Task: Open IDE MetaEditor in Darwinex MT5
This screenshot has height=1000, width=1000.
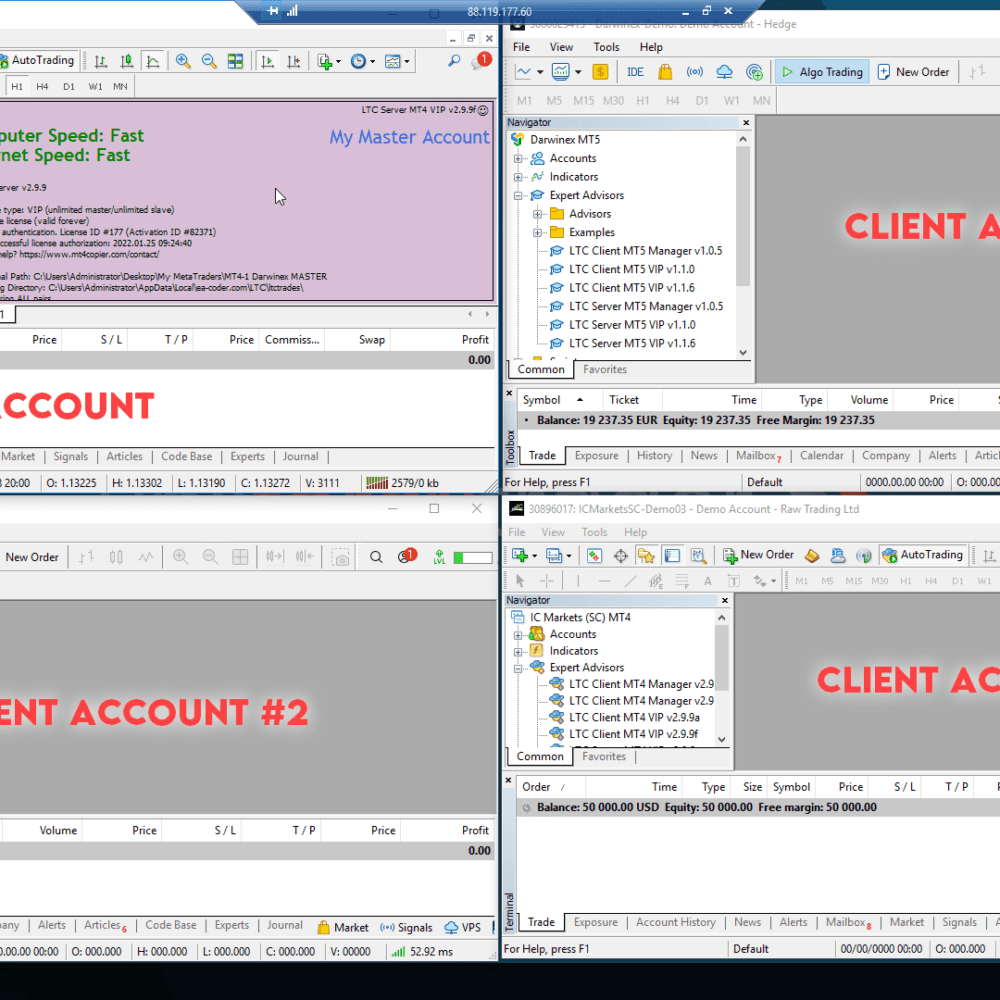Action: click(x=635, y=72)
